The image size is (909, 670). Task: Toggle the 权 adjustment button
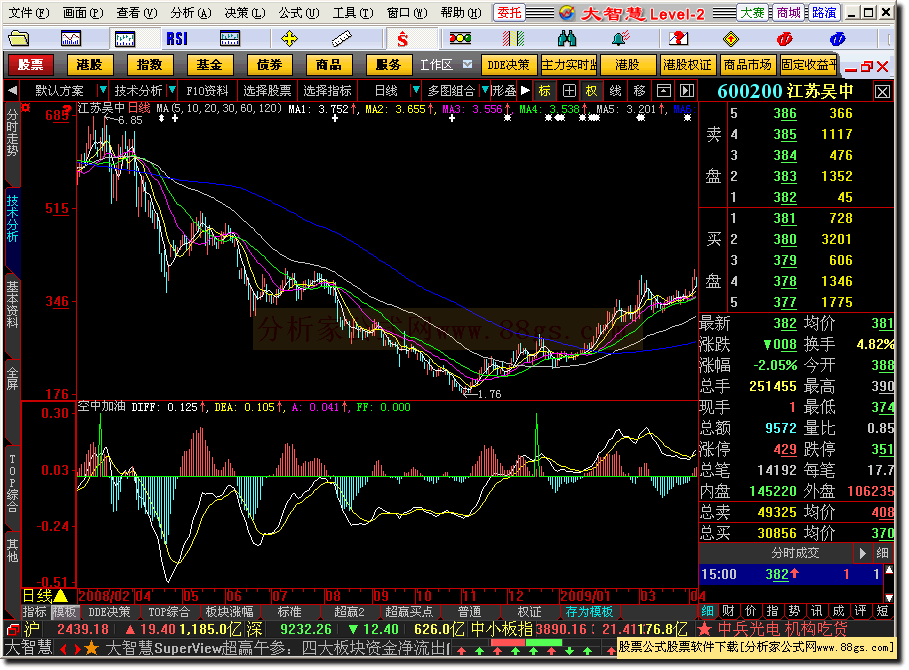[591, 90]
